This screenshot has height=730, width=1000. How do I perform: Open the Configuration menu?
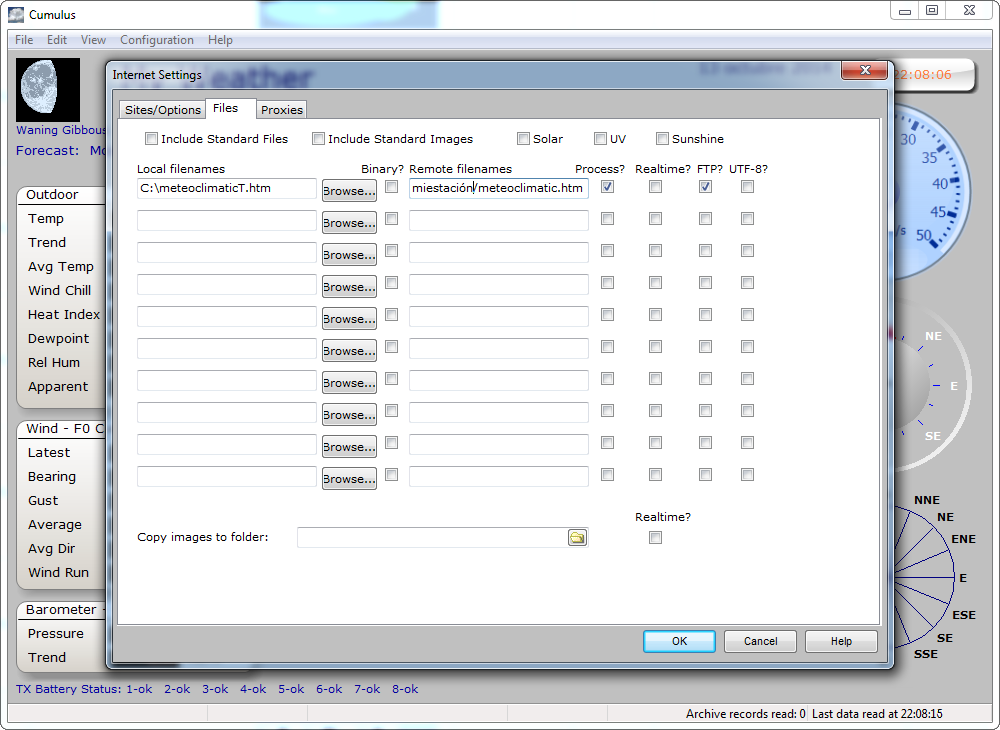pyautogui.click(x=157, y=40)
